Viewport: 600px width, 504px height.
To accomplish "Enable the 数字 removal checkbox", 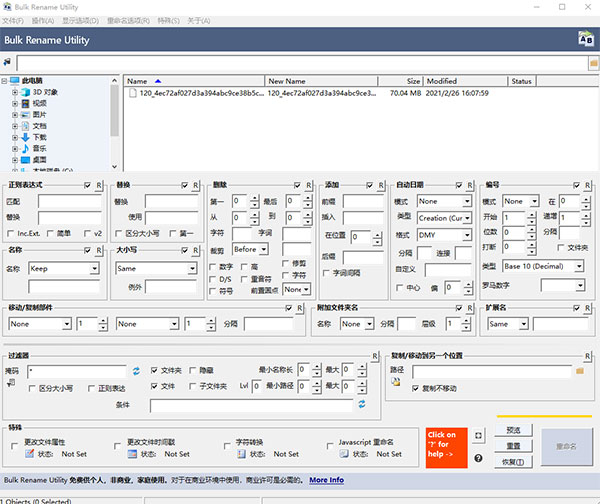I will [212, 266].
